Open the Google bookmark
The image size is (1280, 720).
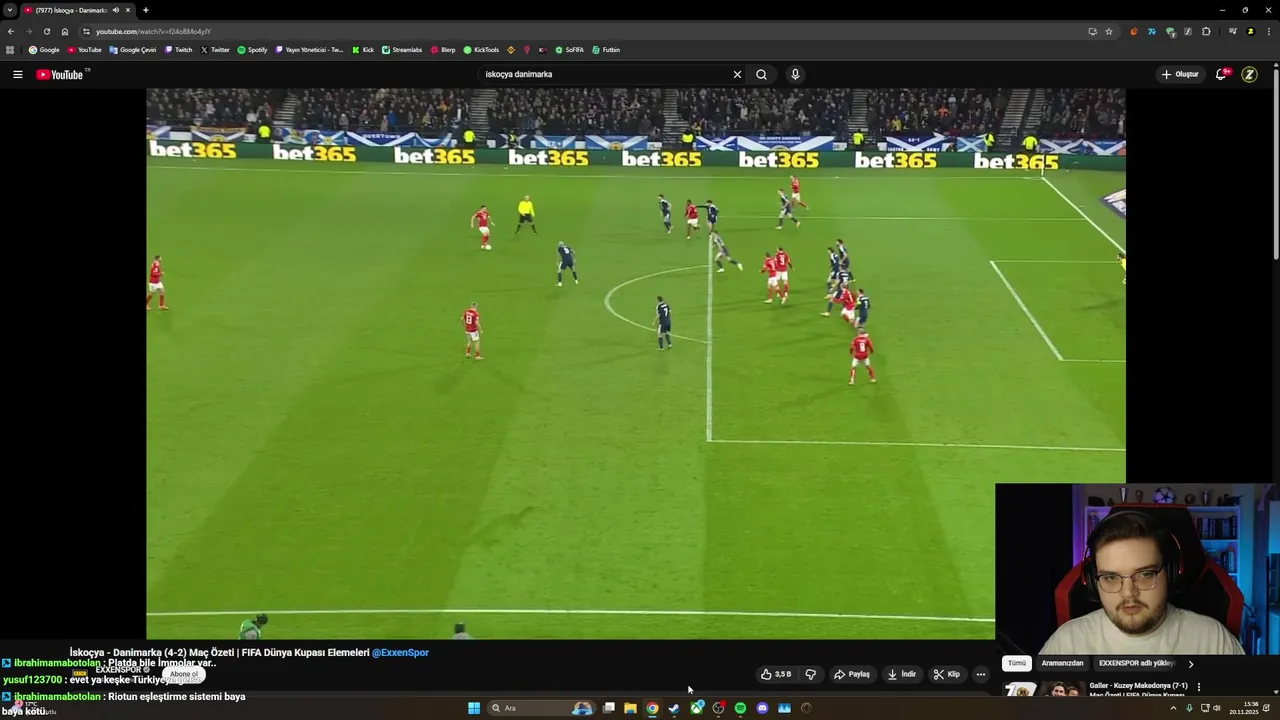[44, 49]
